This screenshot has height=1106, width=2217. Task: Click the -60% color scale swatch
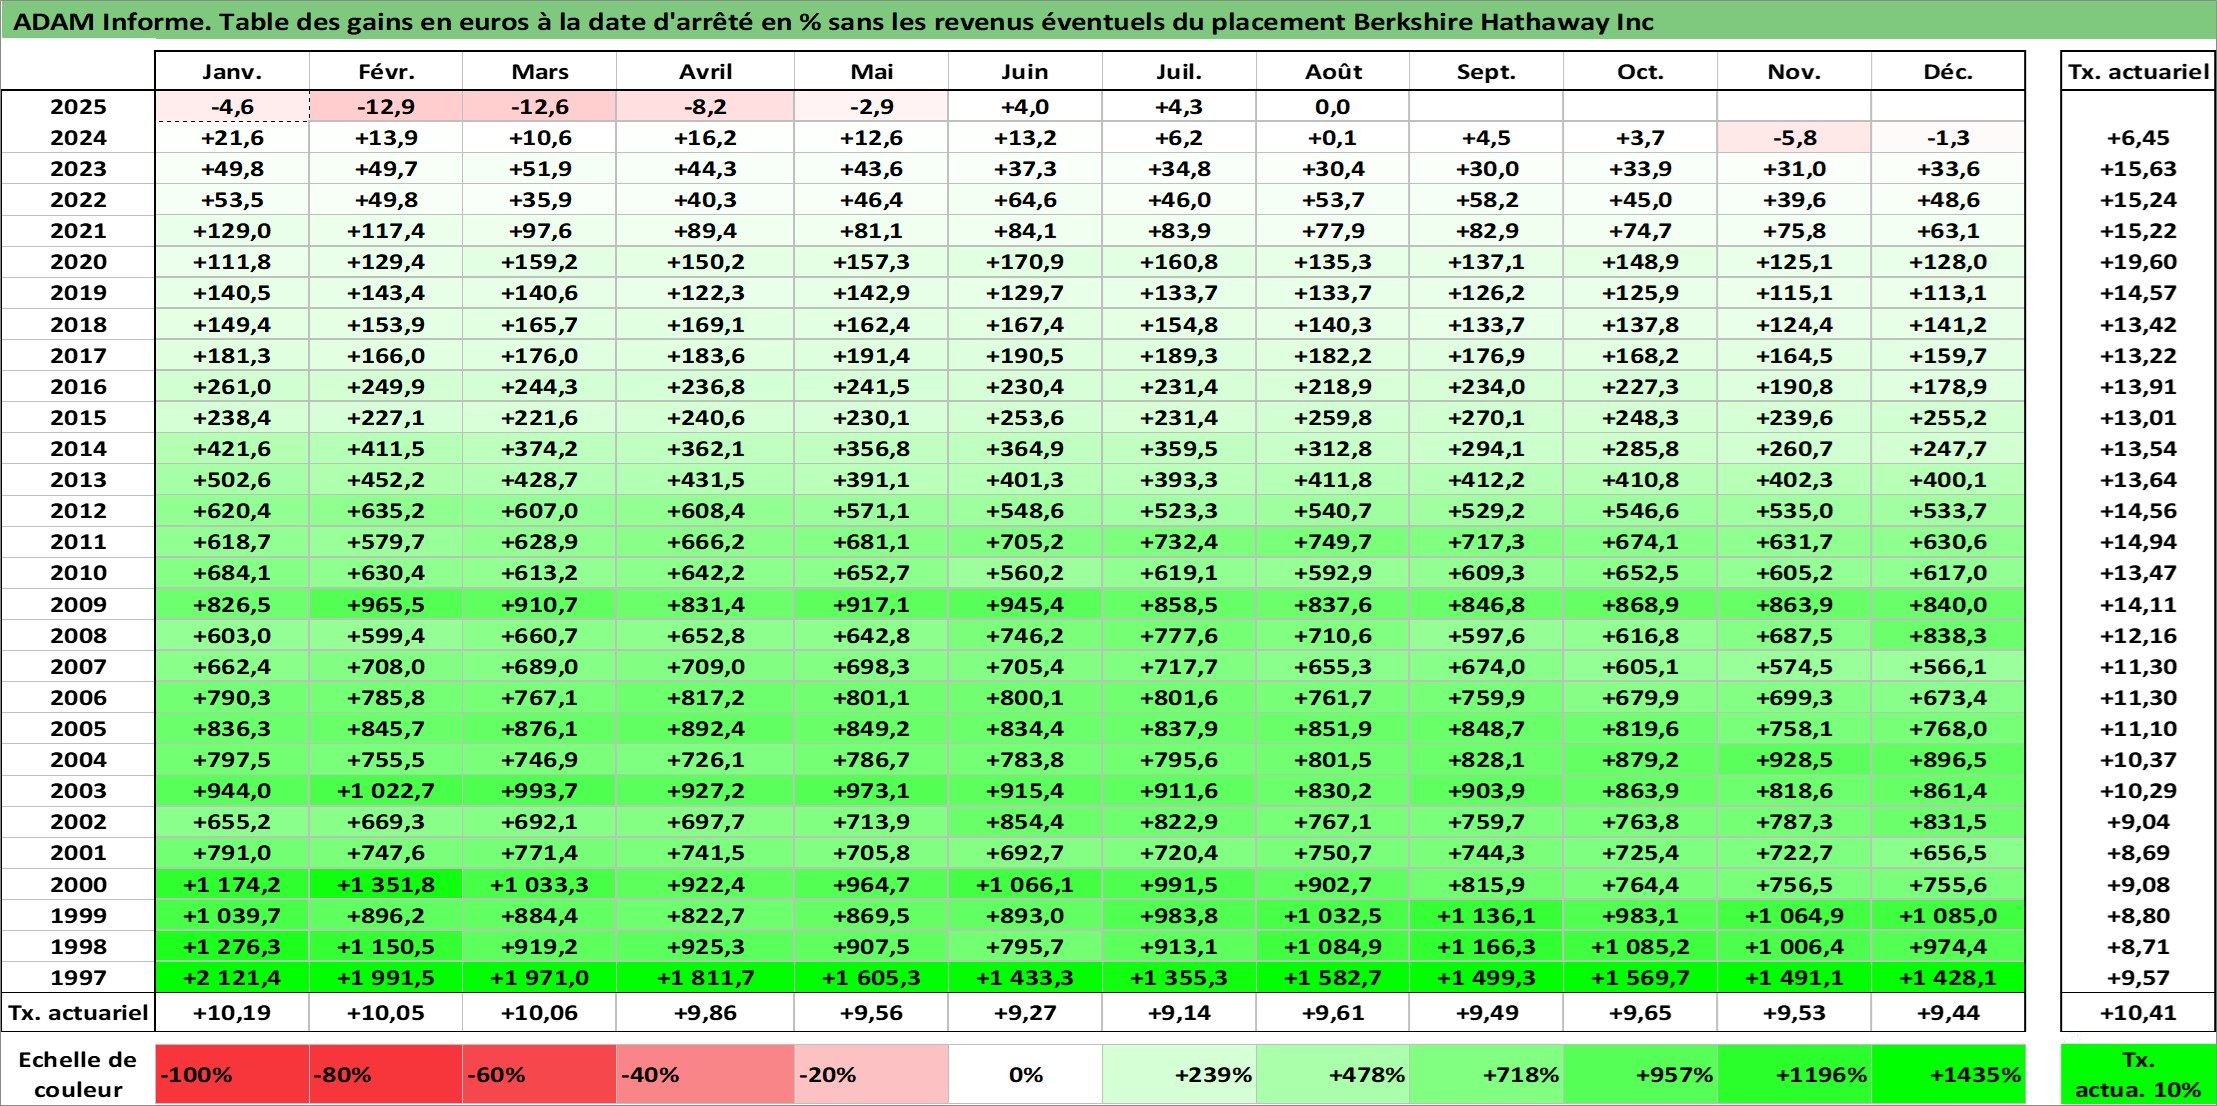click(540, 1075)
